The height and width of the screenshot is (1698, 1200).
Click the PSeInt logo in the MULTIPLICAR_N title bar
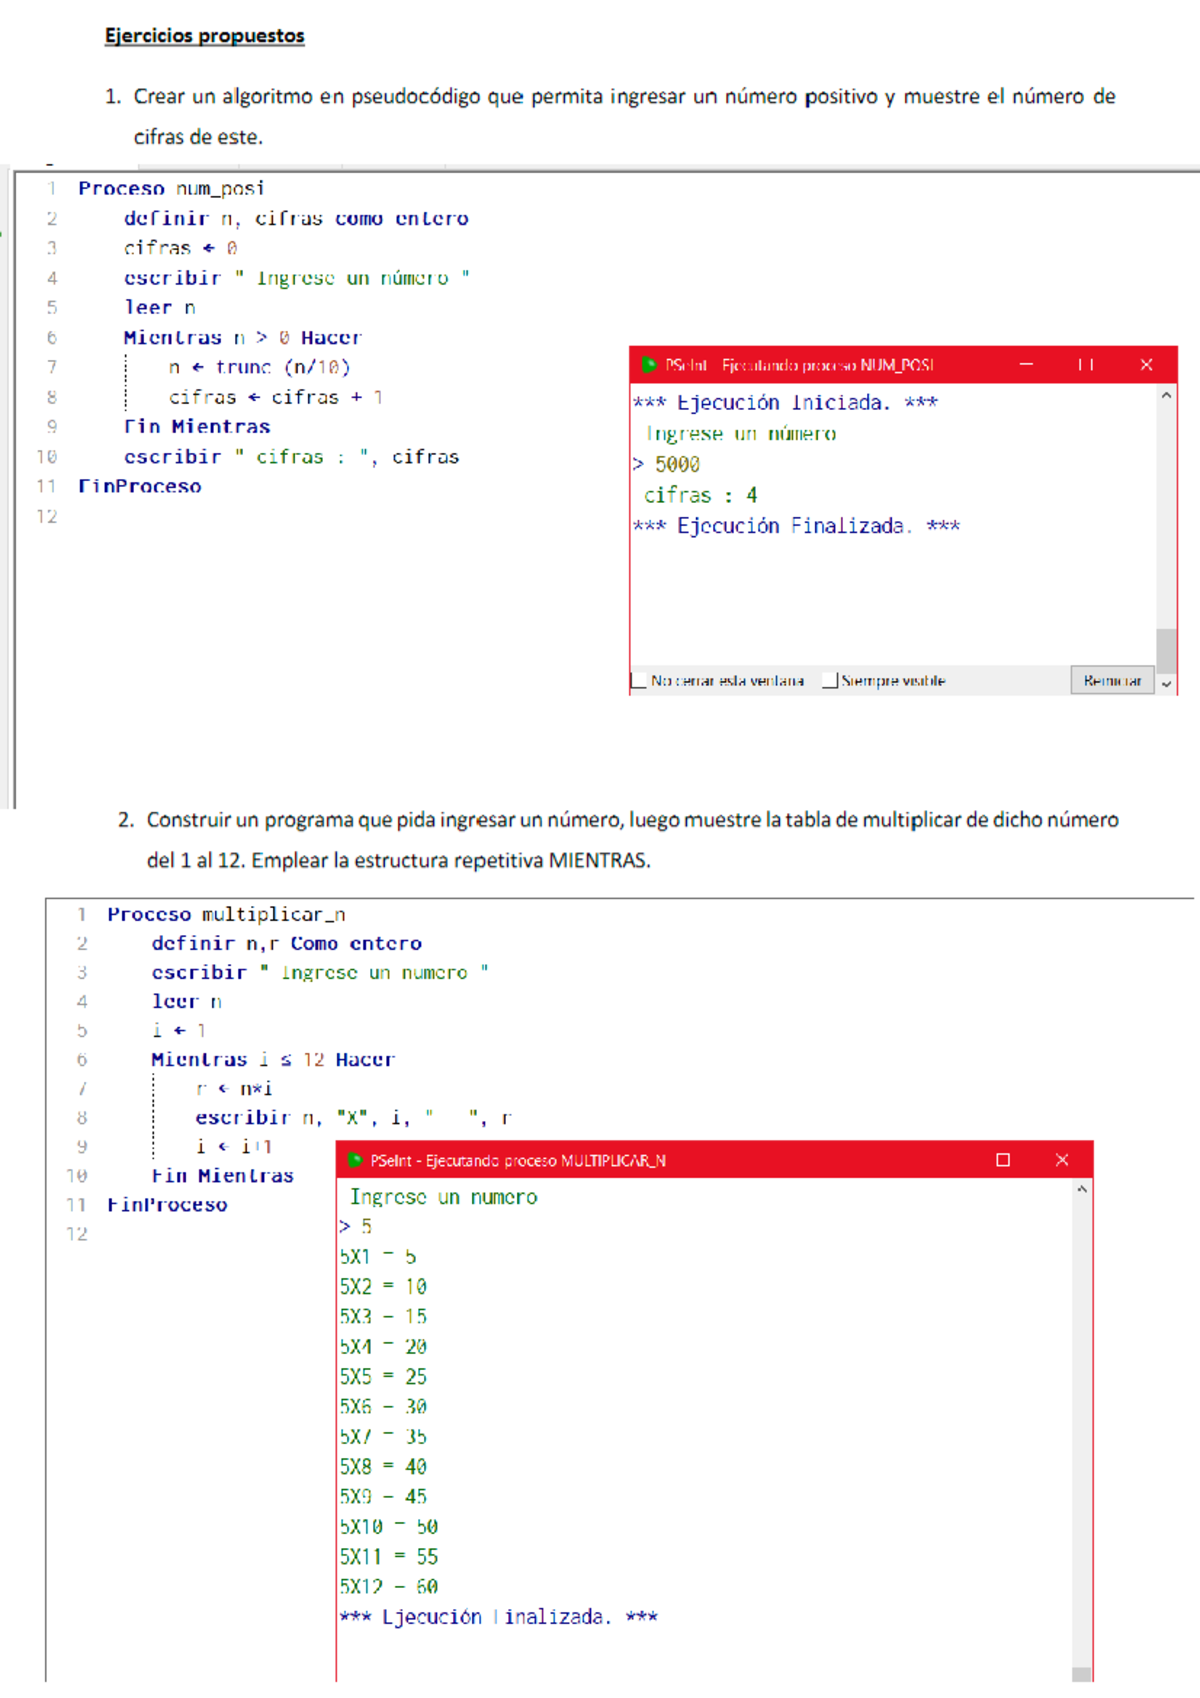coord(354,1160)
